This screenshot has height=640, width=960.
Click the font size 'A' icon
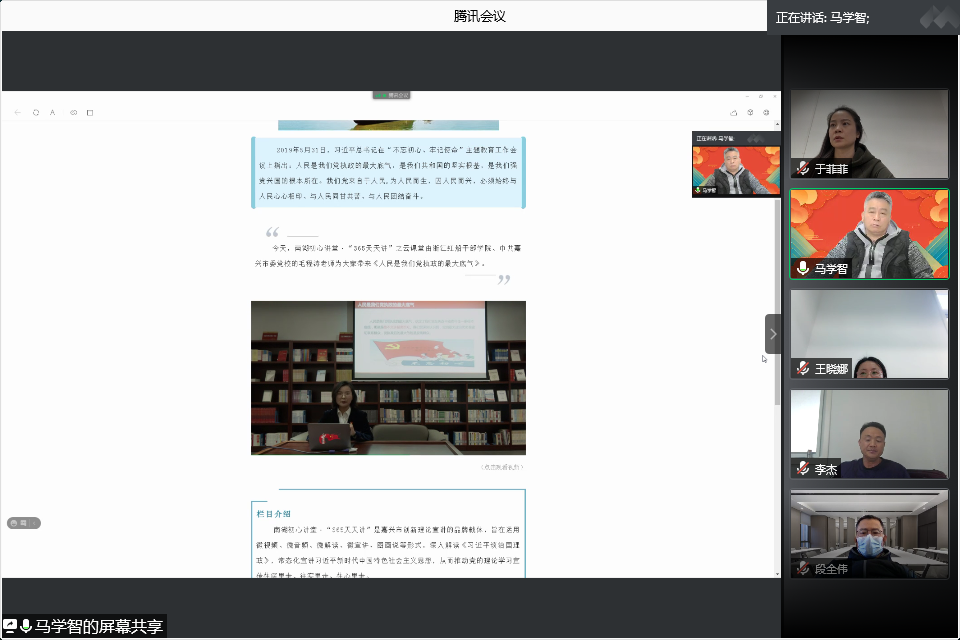[53, 112]
